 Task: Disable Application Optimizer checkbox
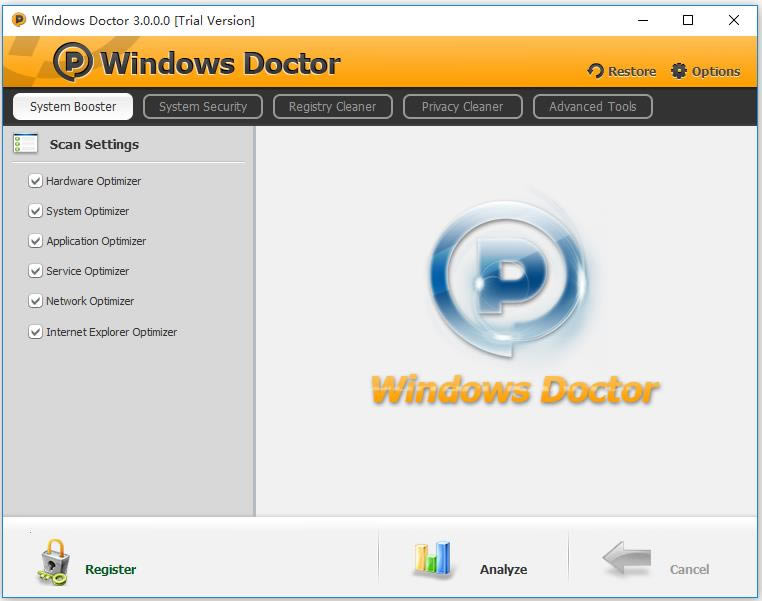pos(35,241)
